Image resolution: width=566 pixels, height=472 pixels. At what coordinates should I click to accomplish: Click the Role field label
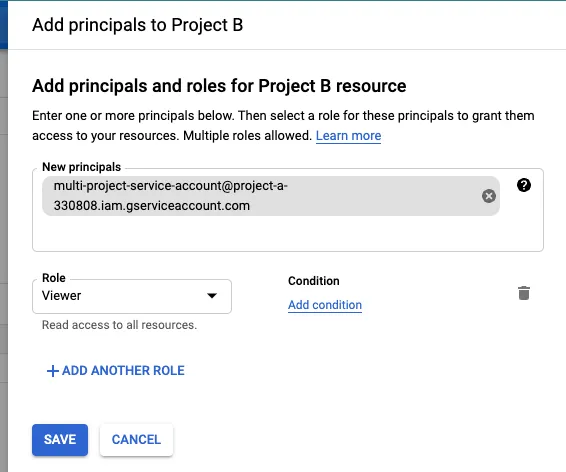tap(54, 278)
